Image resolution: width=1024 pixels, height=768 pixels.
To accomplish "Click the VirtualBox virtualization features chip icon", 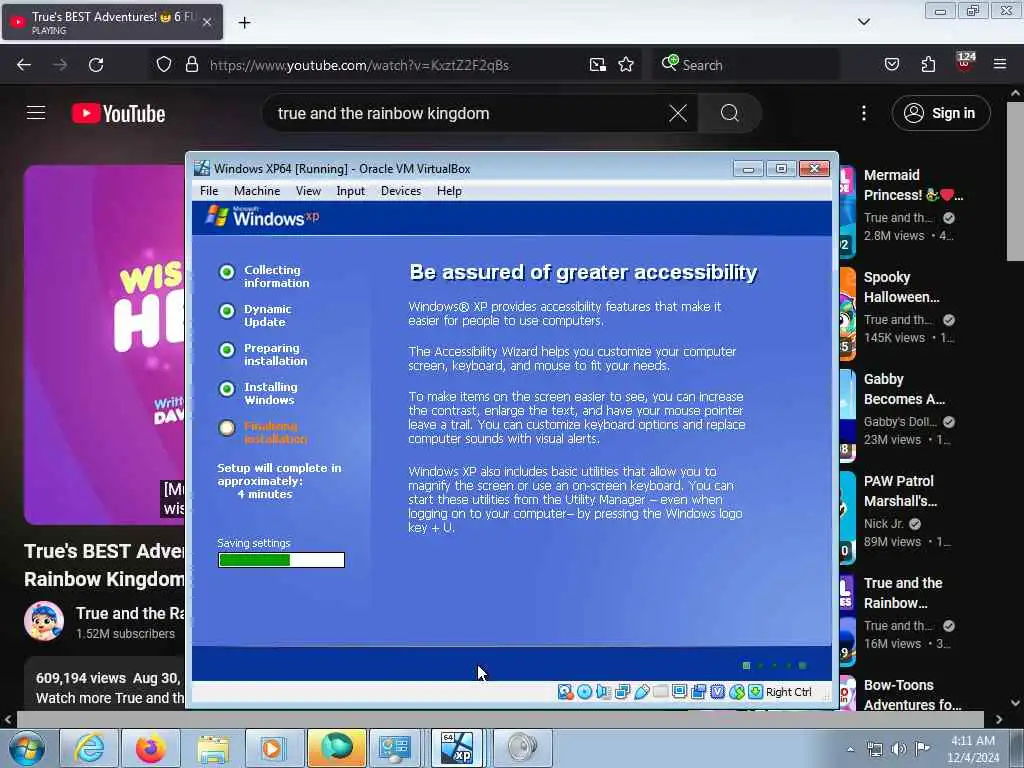I will coord(717,692).
